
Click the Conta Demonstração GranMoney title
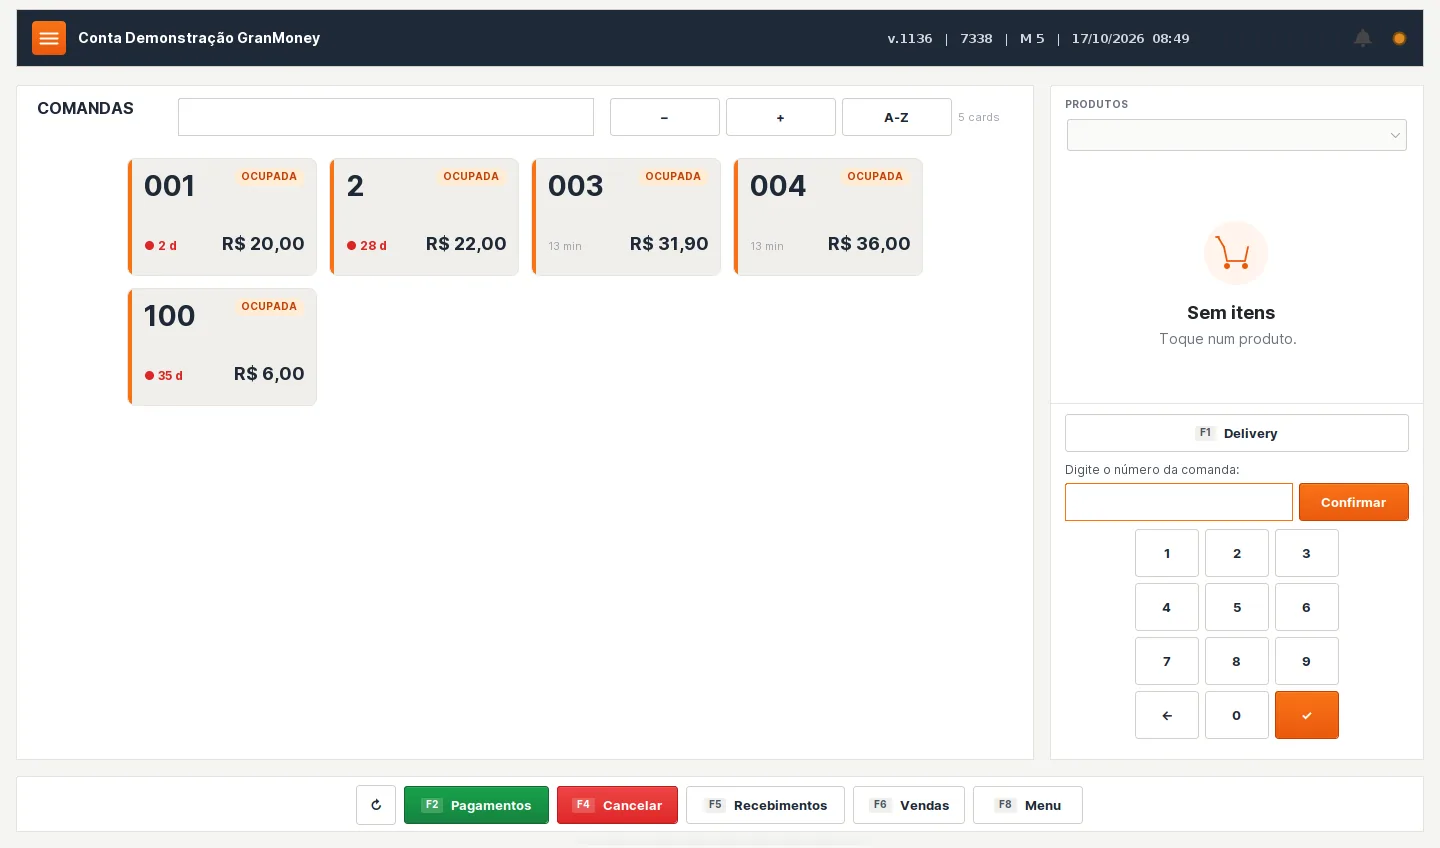pyautogui.click(x=199, y=38)
